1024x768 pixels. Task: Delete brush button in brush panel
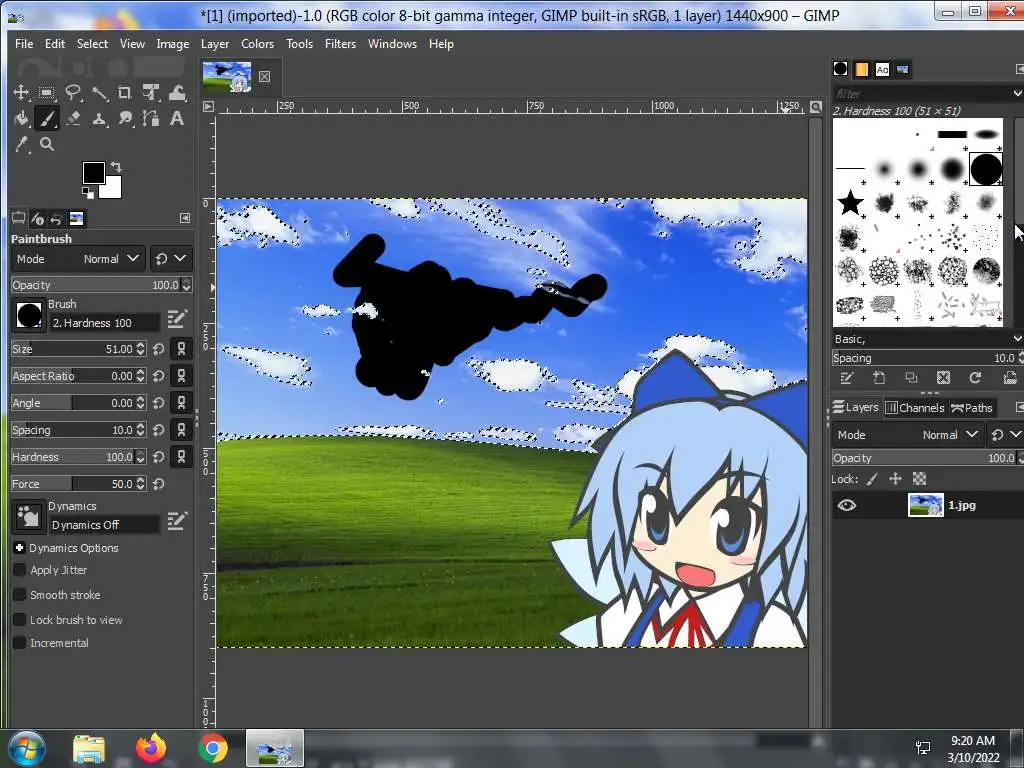(943, 377)
